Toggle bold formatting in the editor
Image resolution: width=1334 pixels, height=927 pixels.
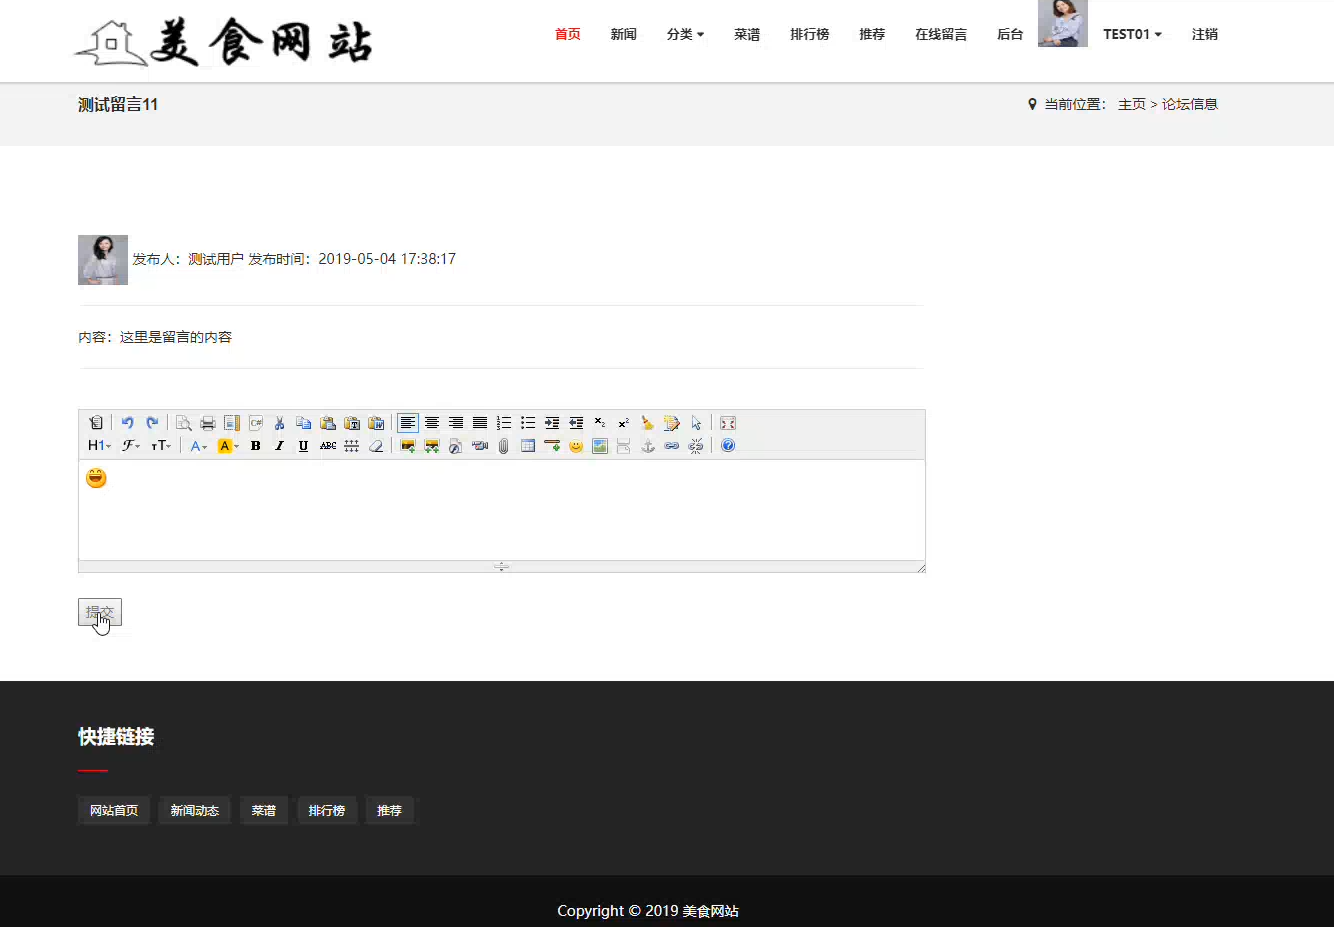click(x=255, y=445)
